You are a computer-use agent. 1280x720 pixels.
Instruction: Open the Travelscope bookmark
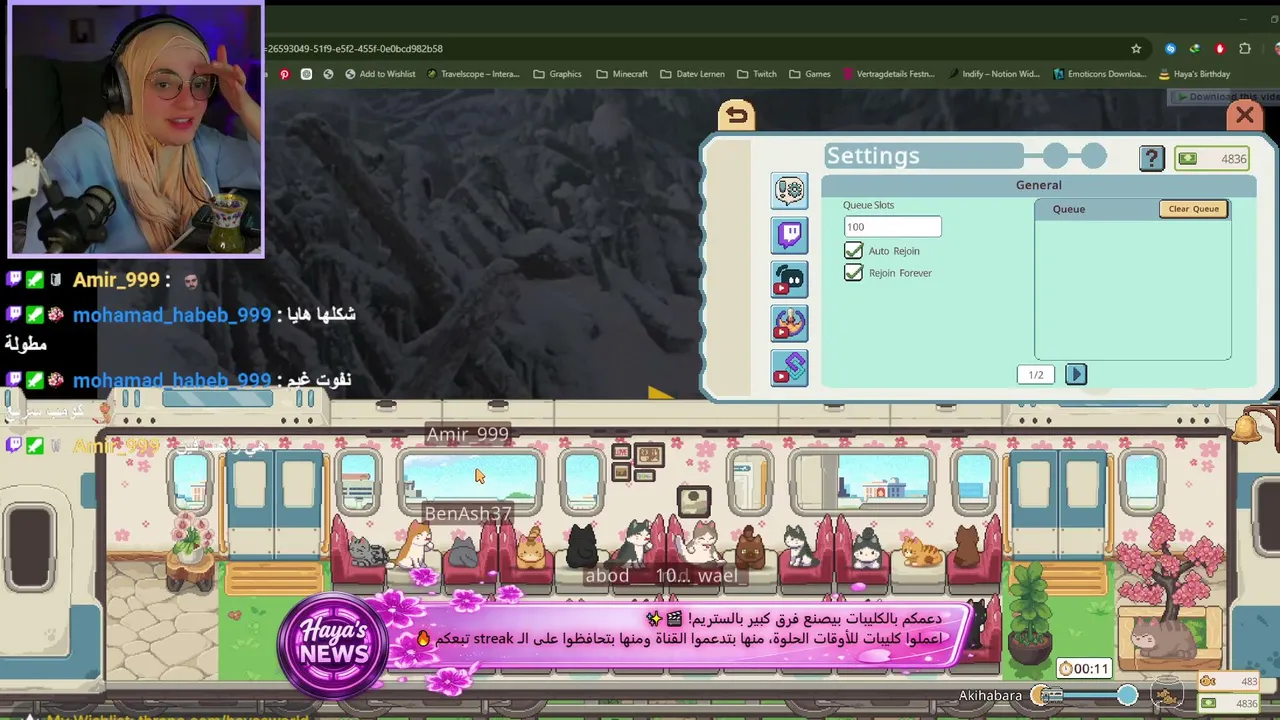point(473,74)
